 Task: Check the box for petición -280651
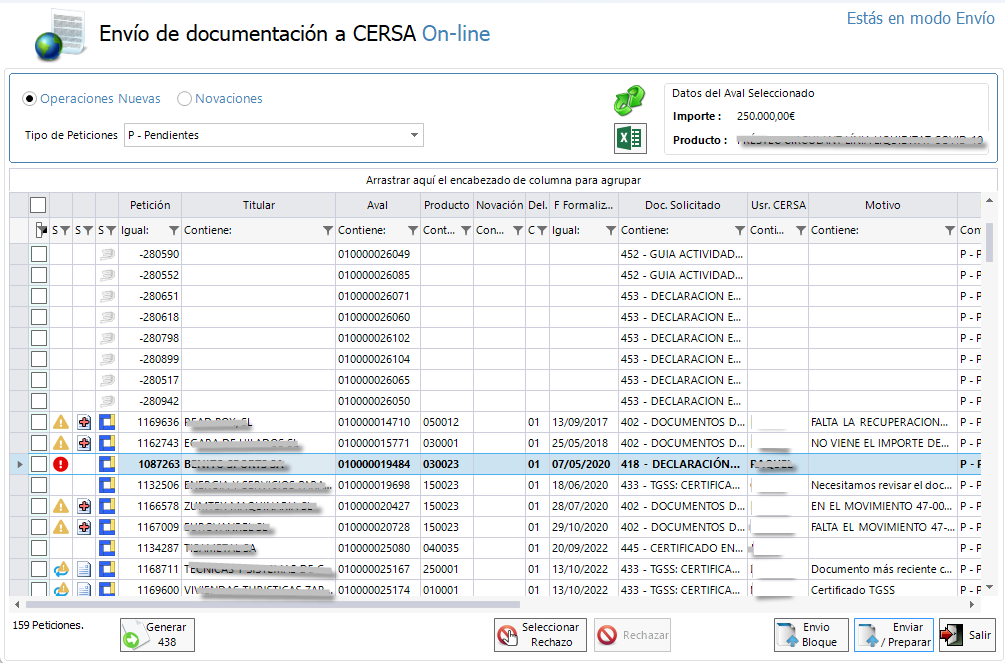(x=39, y=296)
